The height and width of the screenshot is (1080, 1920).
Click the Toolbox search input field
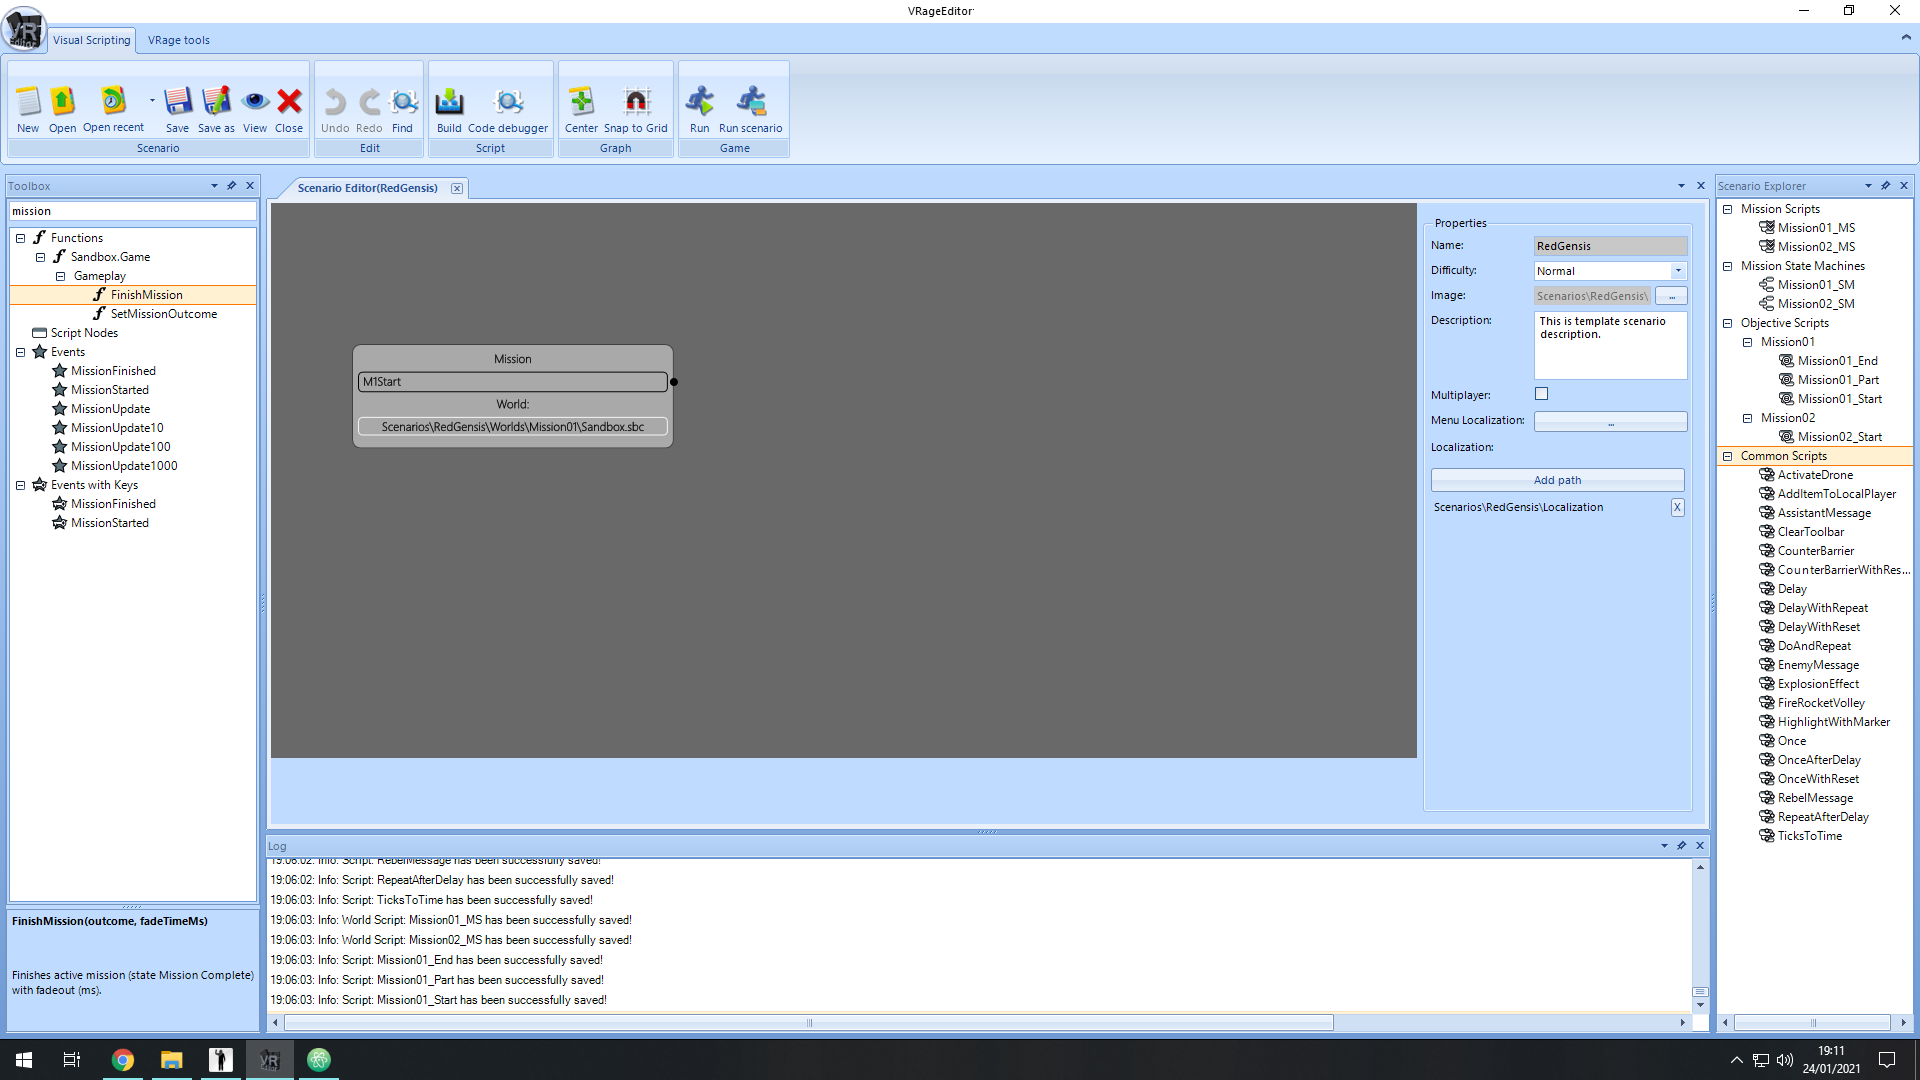coord(132,211)
